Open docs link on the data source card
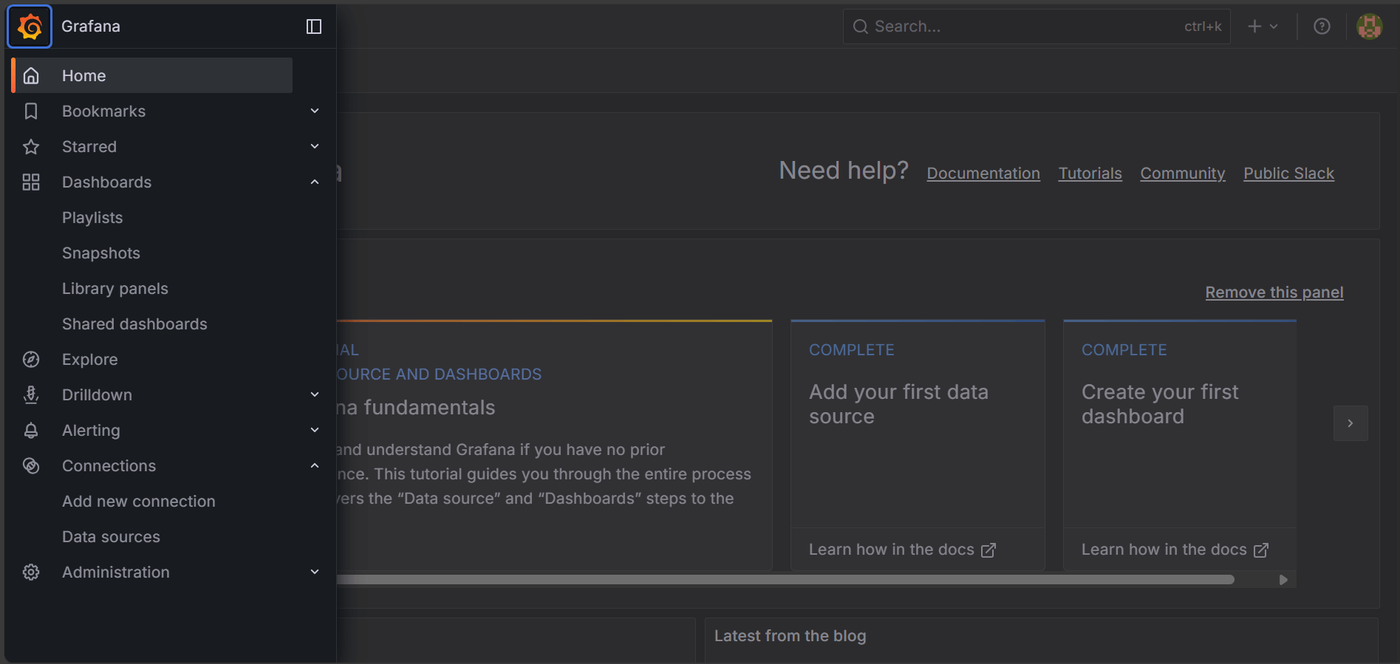This screenshot has width=1400, height=664. [902, 550]
